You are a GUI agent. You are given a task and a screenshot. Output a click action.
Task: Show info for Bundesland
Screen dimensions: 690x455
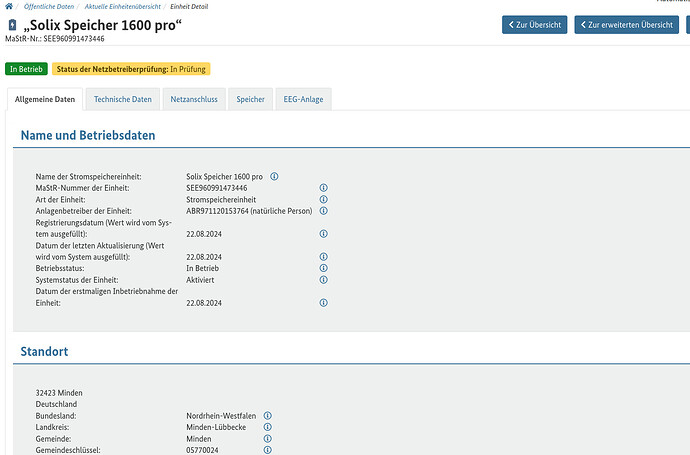click(x=268, y=415)
